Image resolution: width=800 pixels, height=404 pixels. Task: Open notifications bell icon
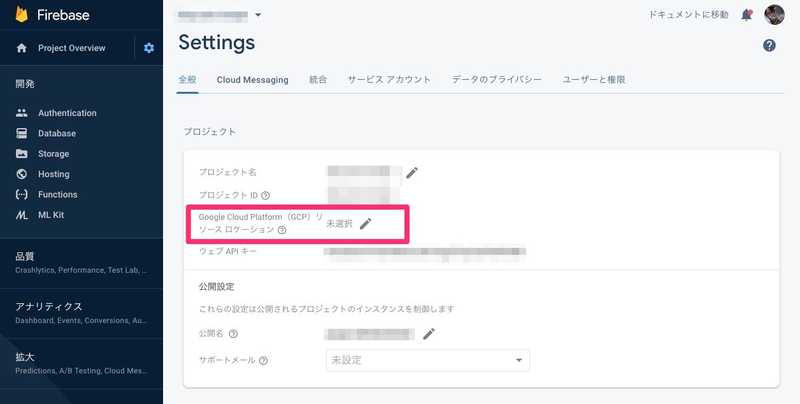click(x=746, y=15)
